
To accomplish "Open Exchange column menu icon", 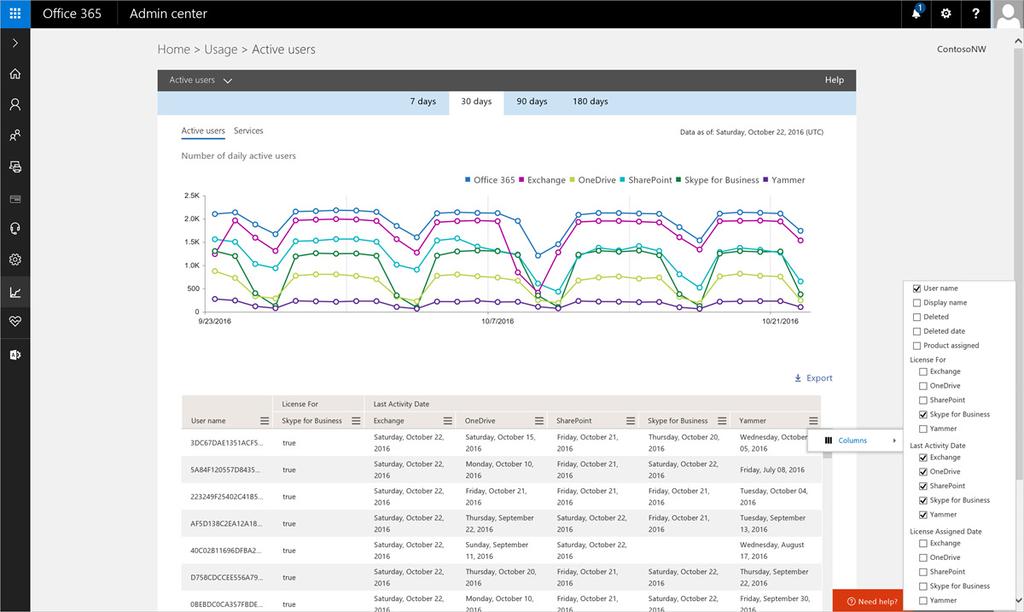I will pos(447,421).
